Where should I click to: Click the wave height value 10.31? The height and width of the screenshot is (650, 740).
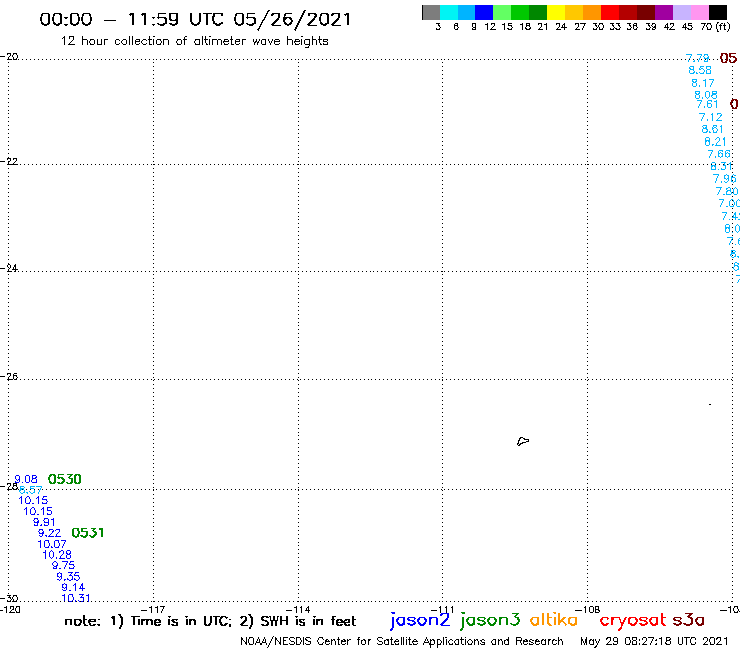[x=76, y=598]
